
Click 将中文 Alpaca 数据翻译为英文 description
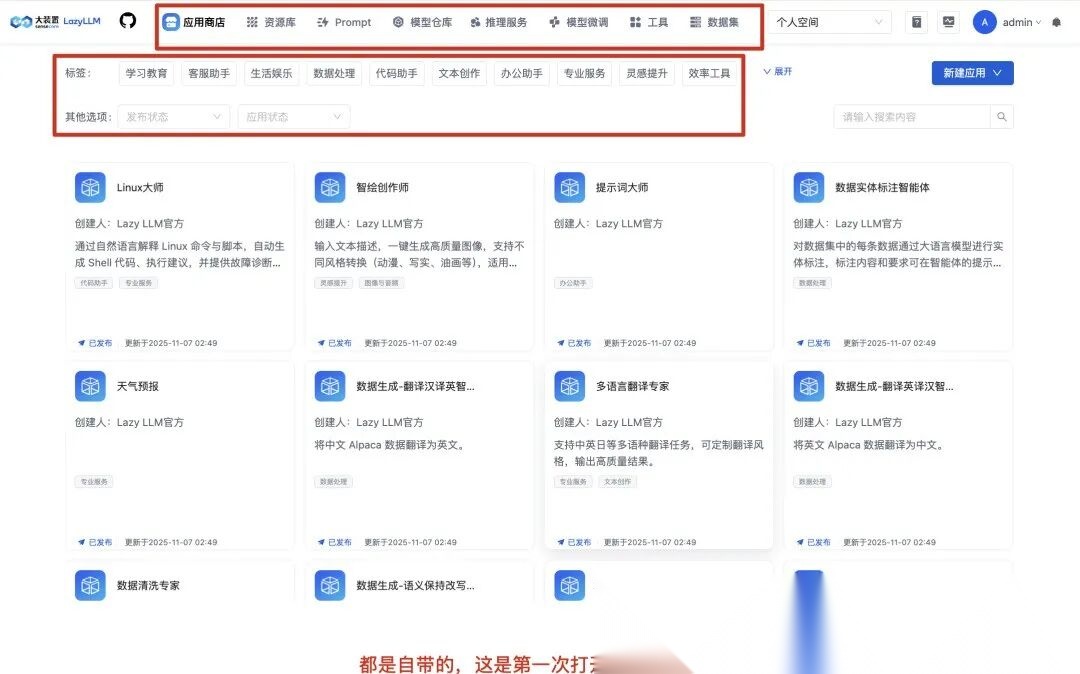click(x=390, y=445)
